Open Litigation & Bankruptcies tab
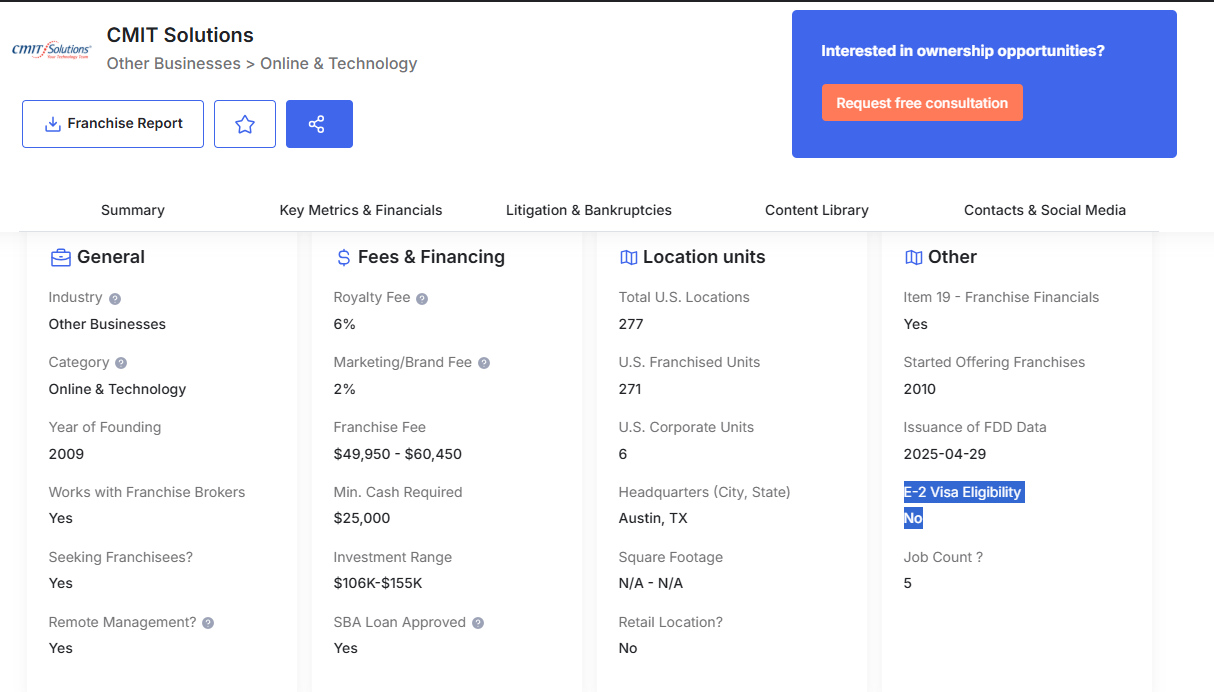Screen dimensions: 1214x692 click(x=589, y=210)
